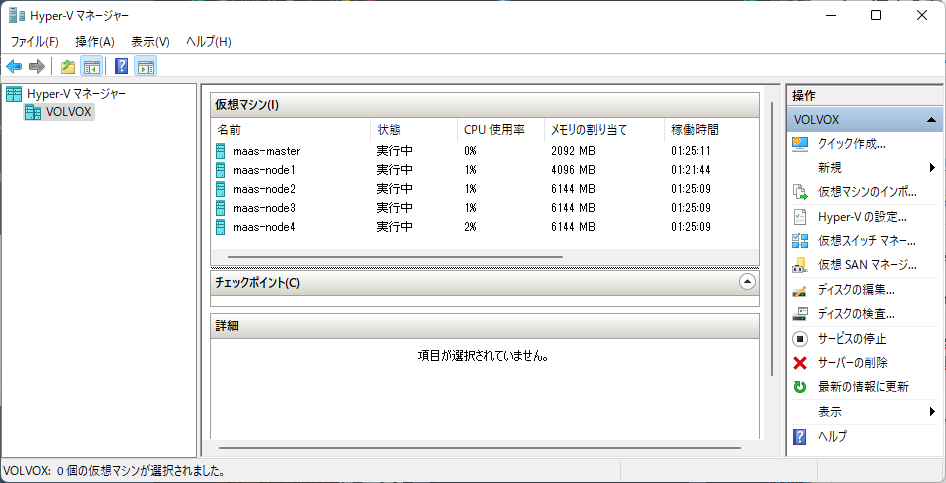Click the 2% CPU usage cell
The height and width of the screenshot is (483, 946).
[x=470, y=227]
